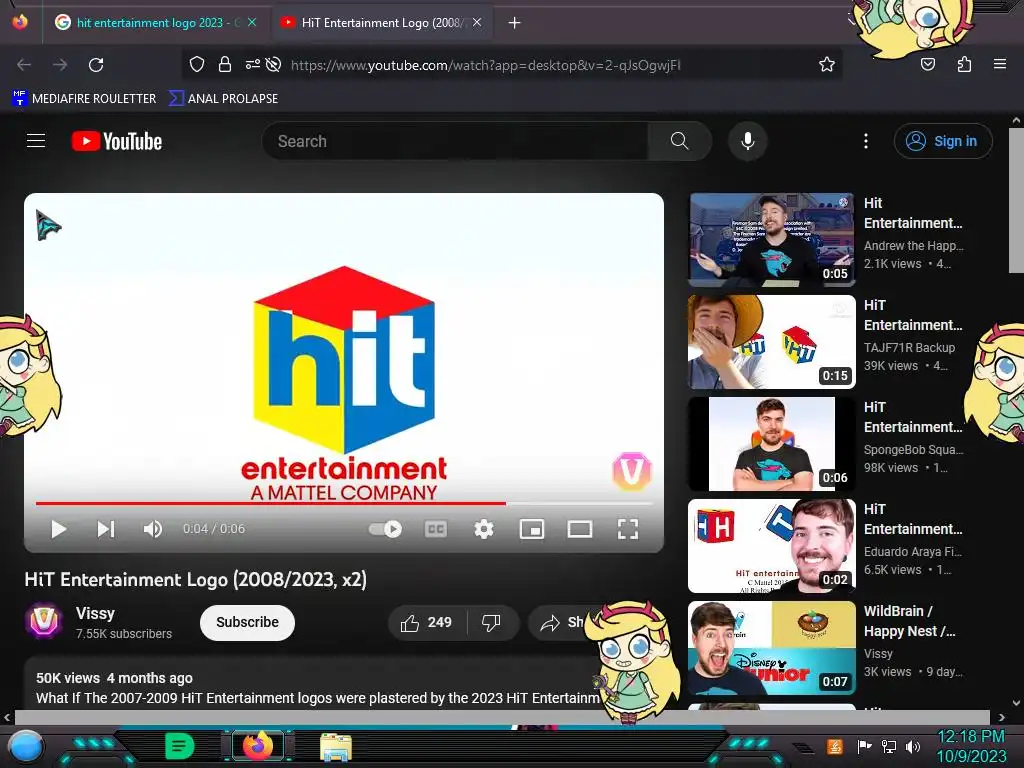1024x768 pixels.
Task: Open the Windows Start orb
Action: pyautogui.click(x=25, y=747)
